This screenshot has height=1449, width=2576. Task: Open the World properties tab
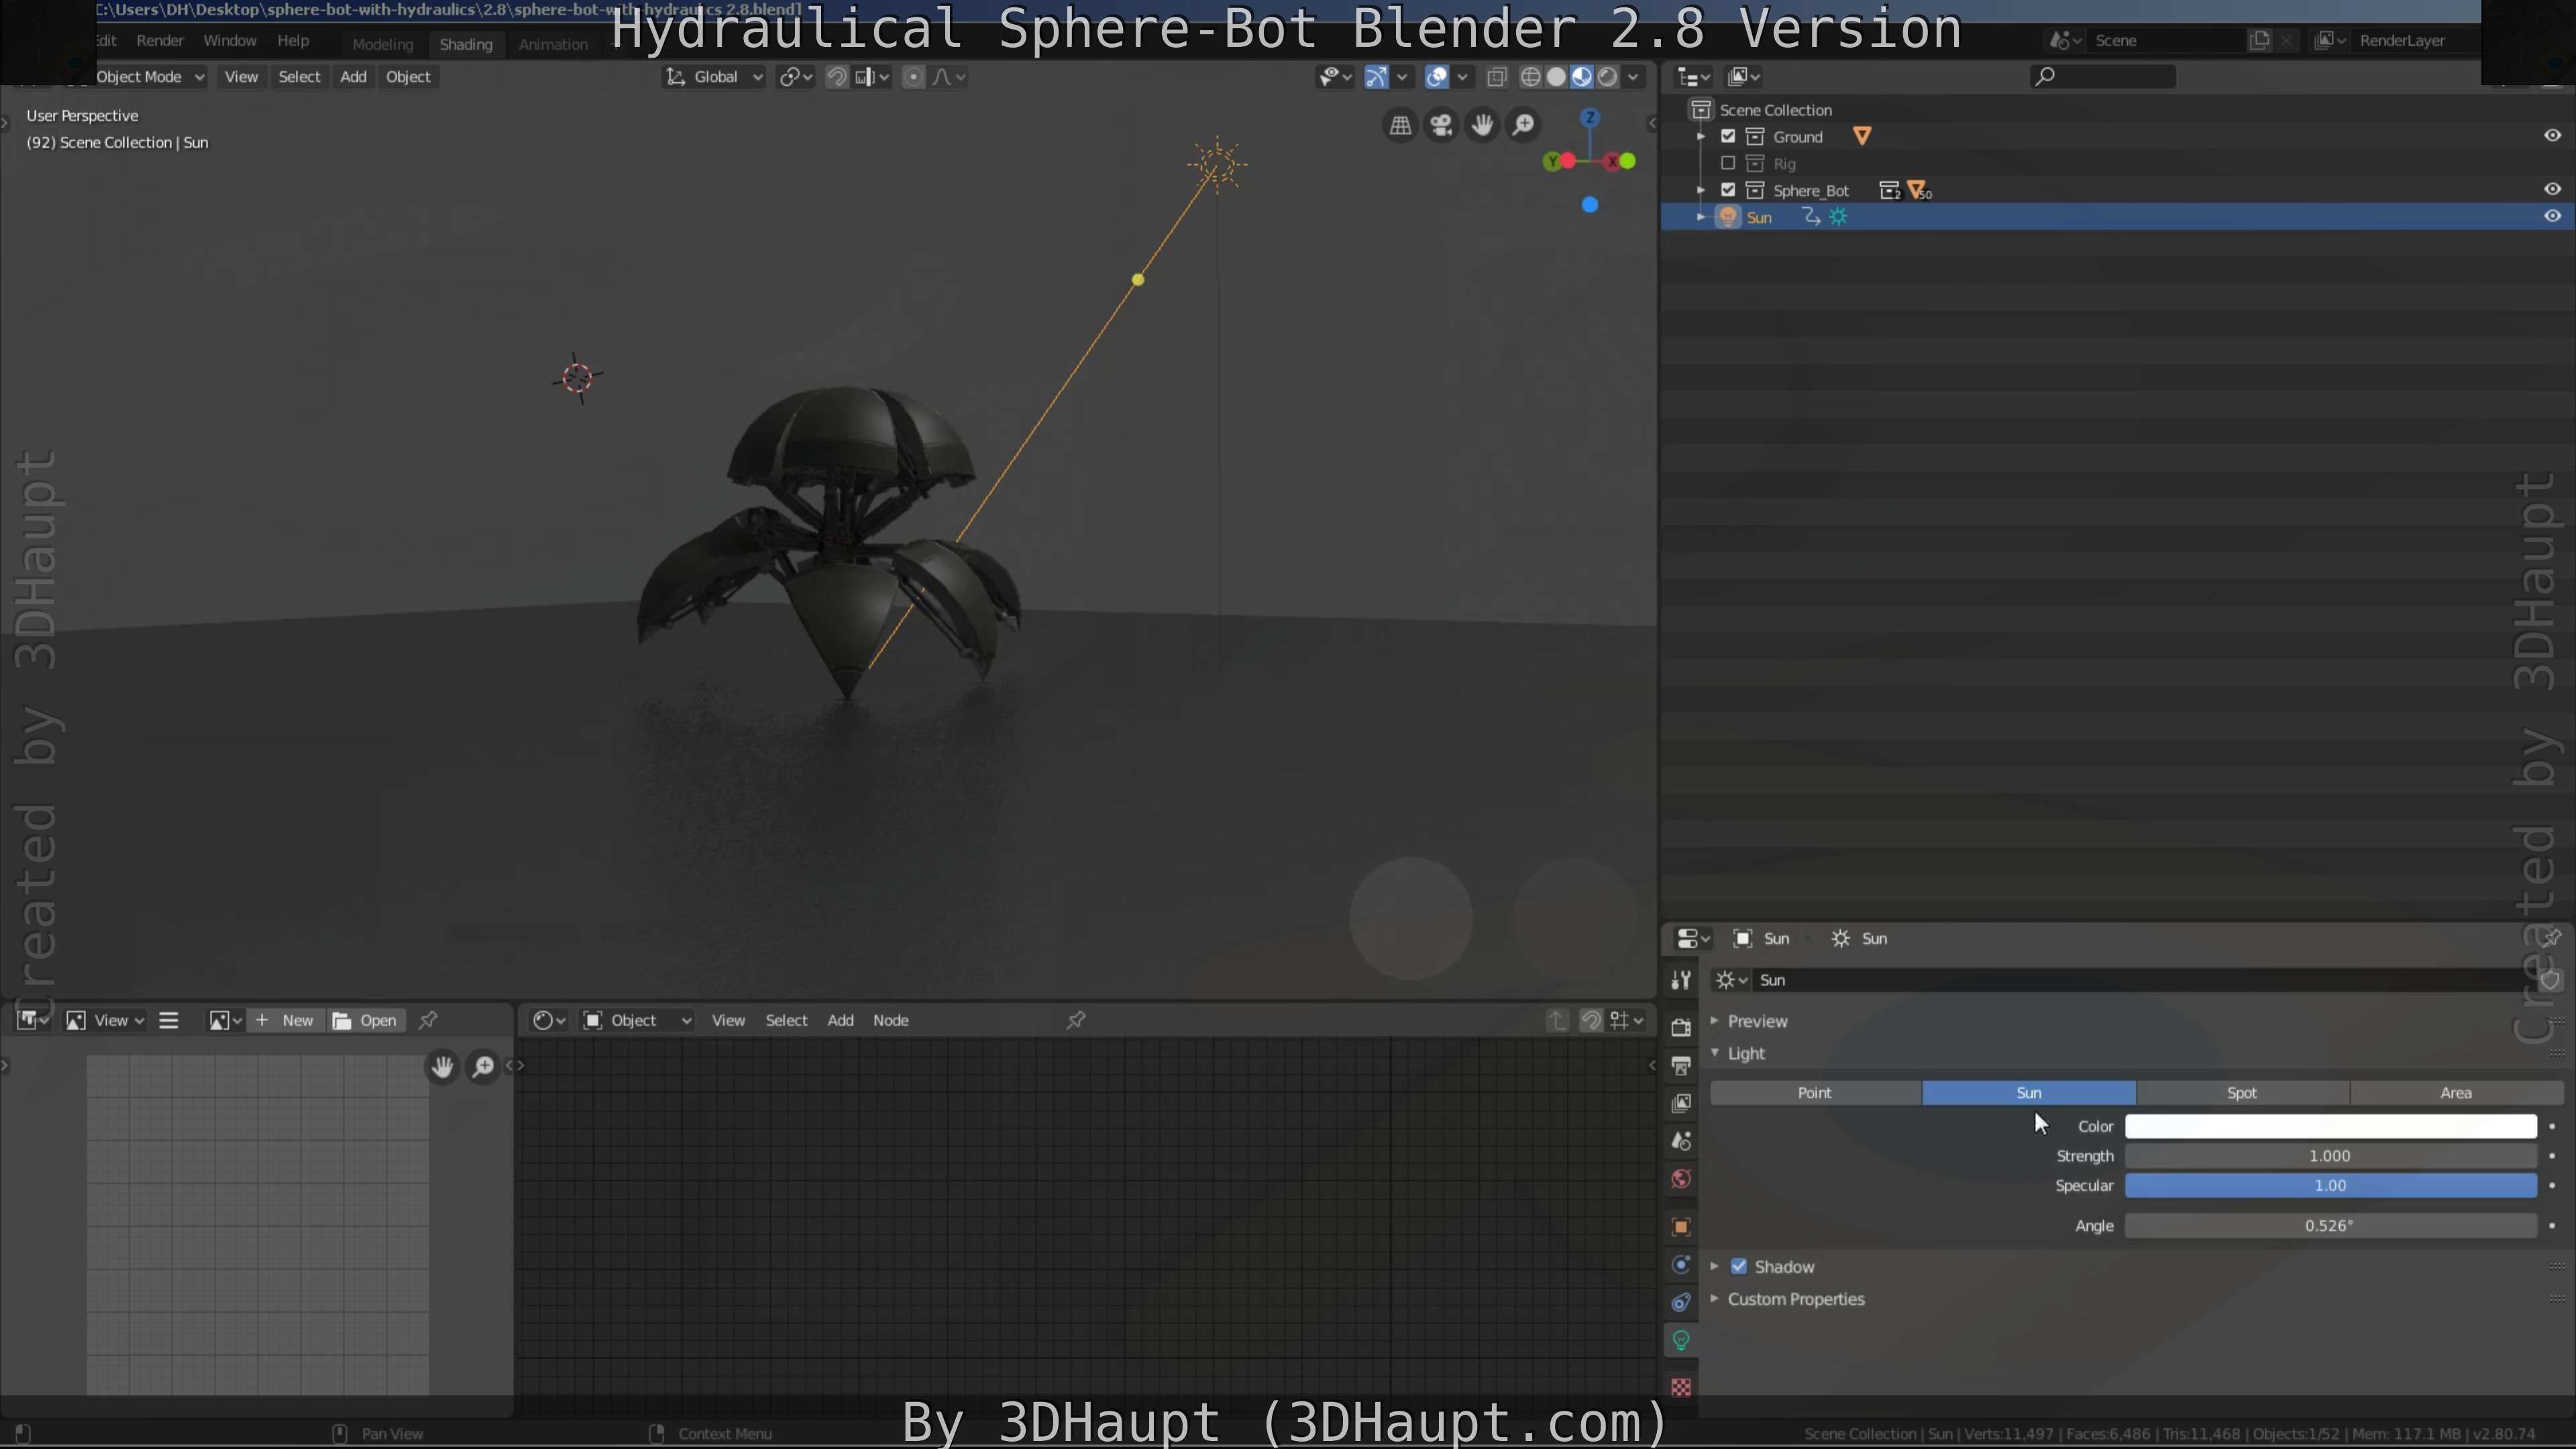coord(1681,1179)
